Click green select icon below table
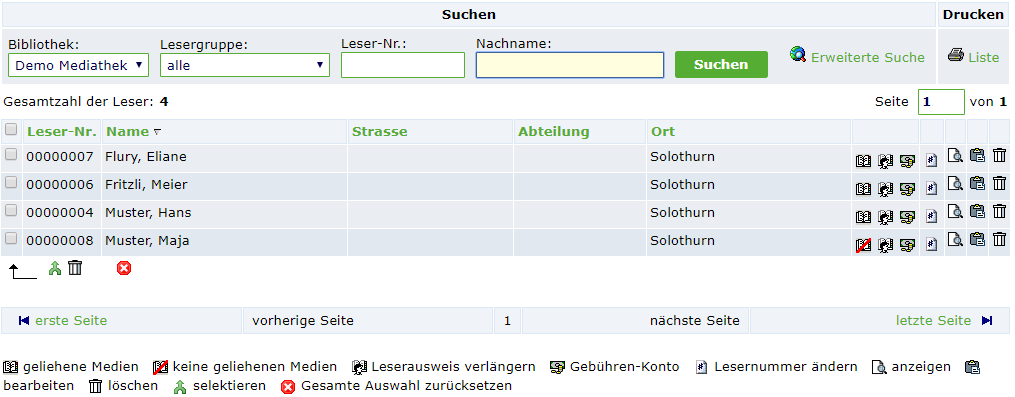 click(x=55, y=268)
